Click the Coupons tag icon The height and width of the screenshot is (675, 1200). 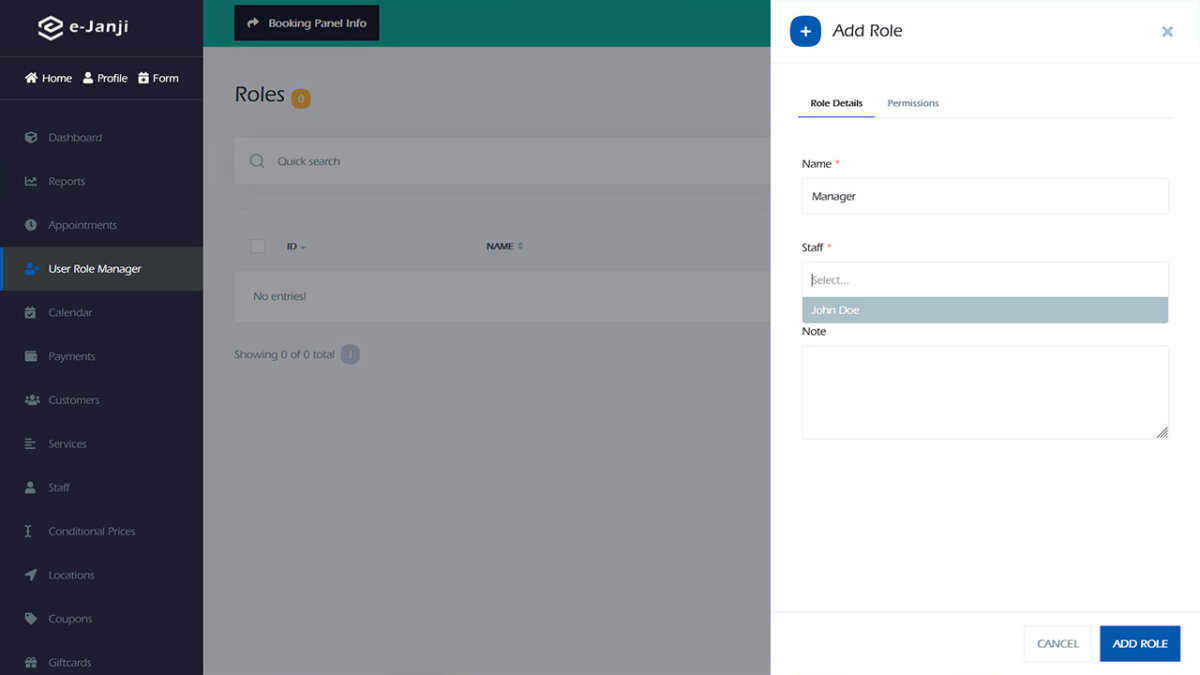click(x=30, y=619)
